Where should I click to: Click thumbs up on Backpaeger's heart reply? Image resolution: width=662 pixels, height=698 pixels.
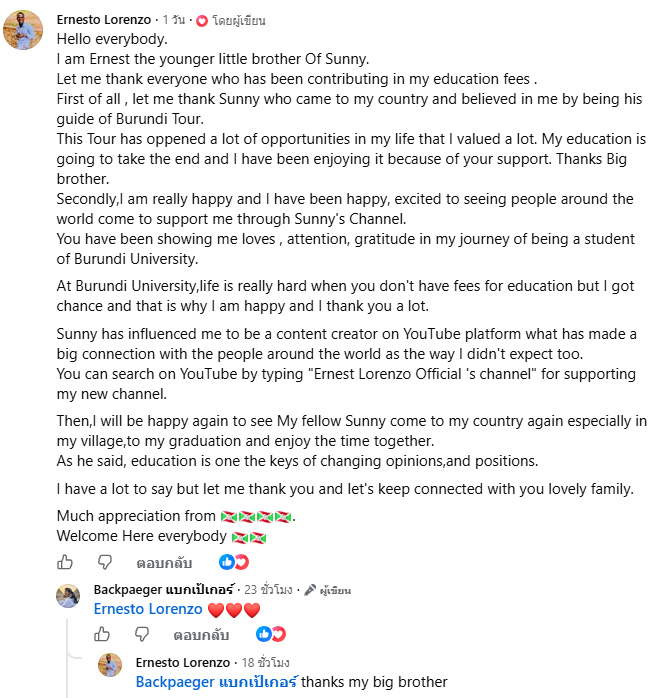102,634
